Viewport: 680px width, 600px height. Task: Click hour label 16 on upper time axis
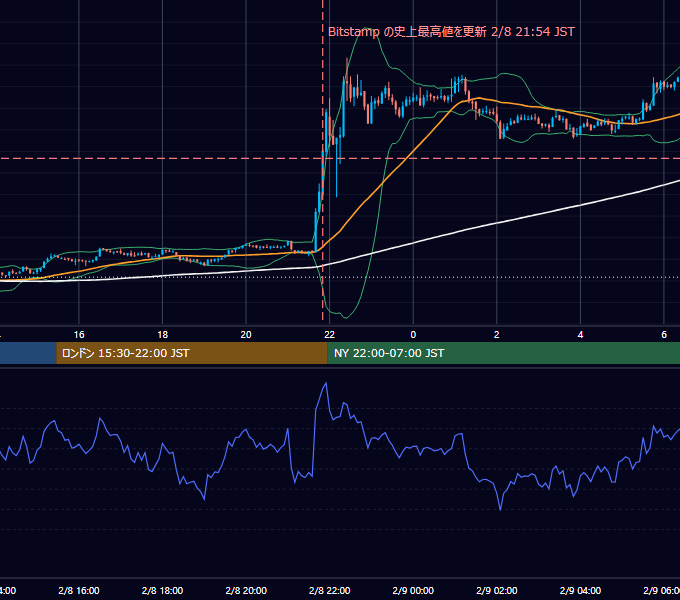[79, 335]
